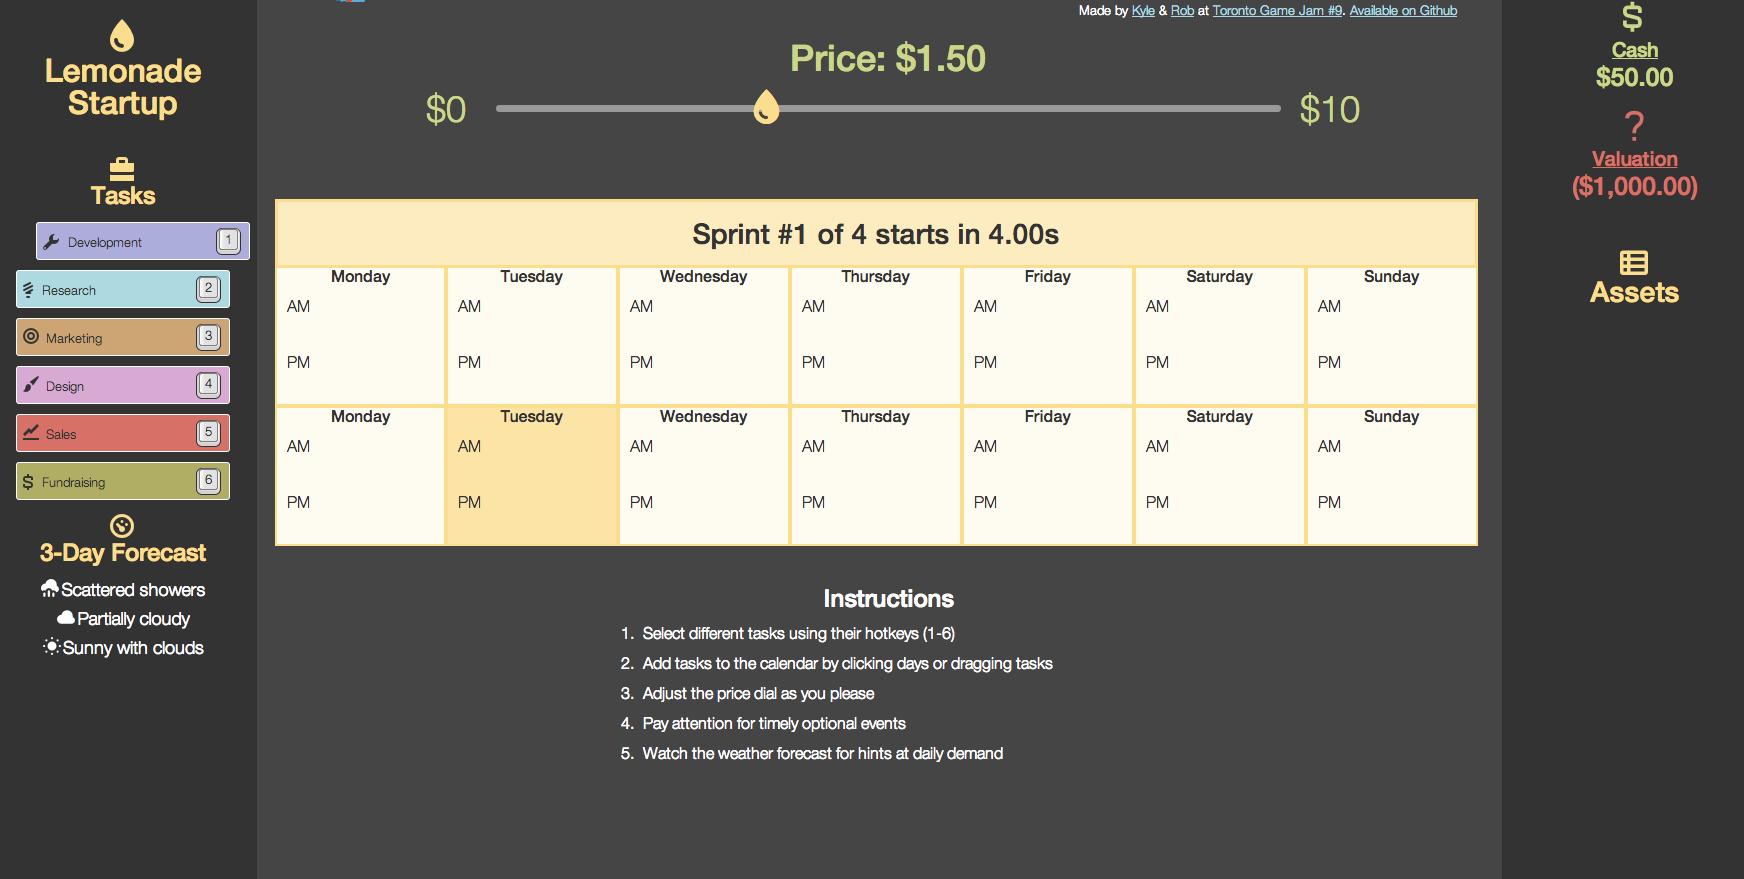Viewport: 1744px width, 879px height.
Task: Click the Sunny with clouds icon
Action: click(52, 647)
